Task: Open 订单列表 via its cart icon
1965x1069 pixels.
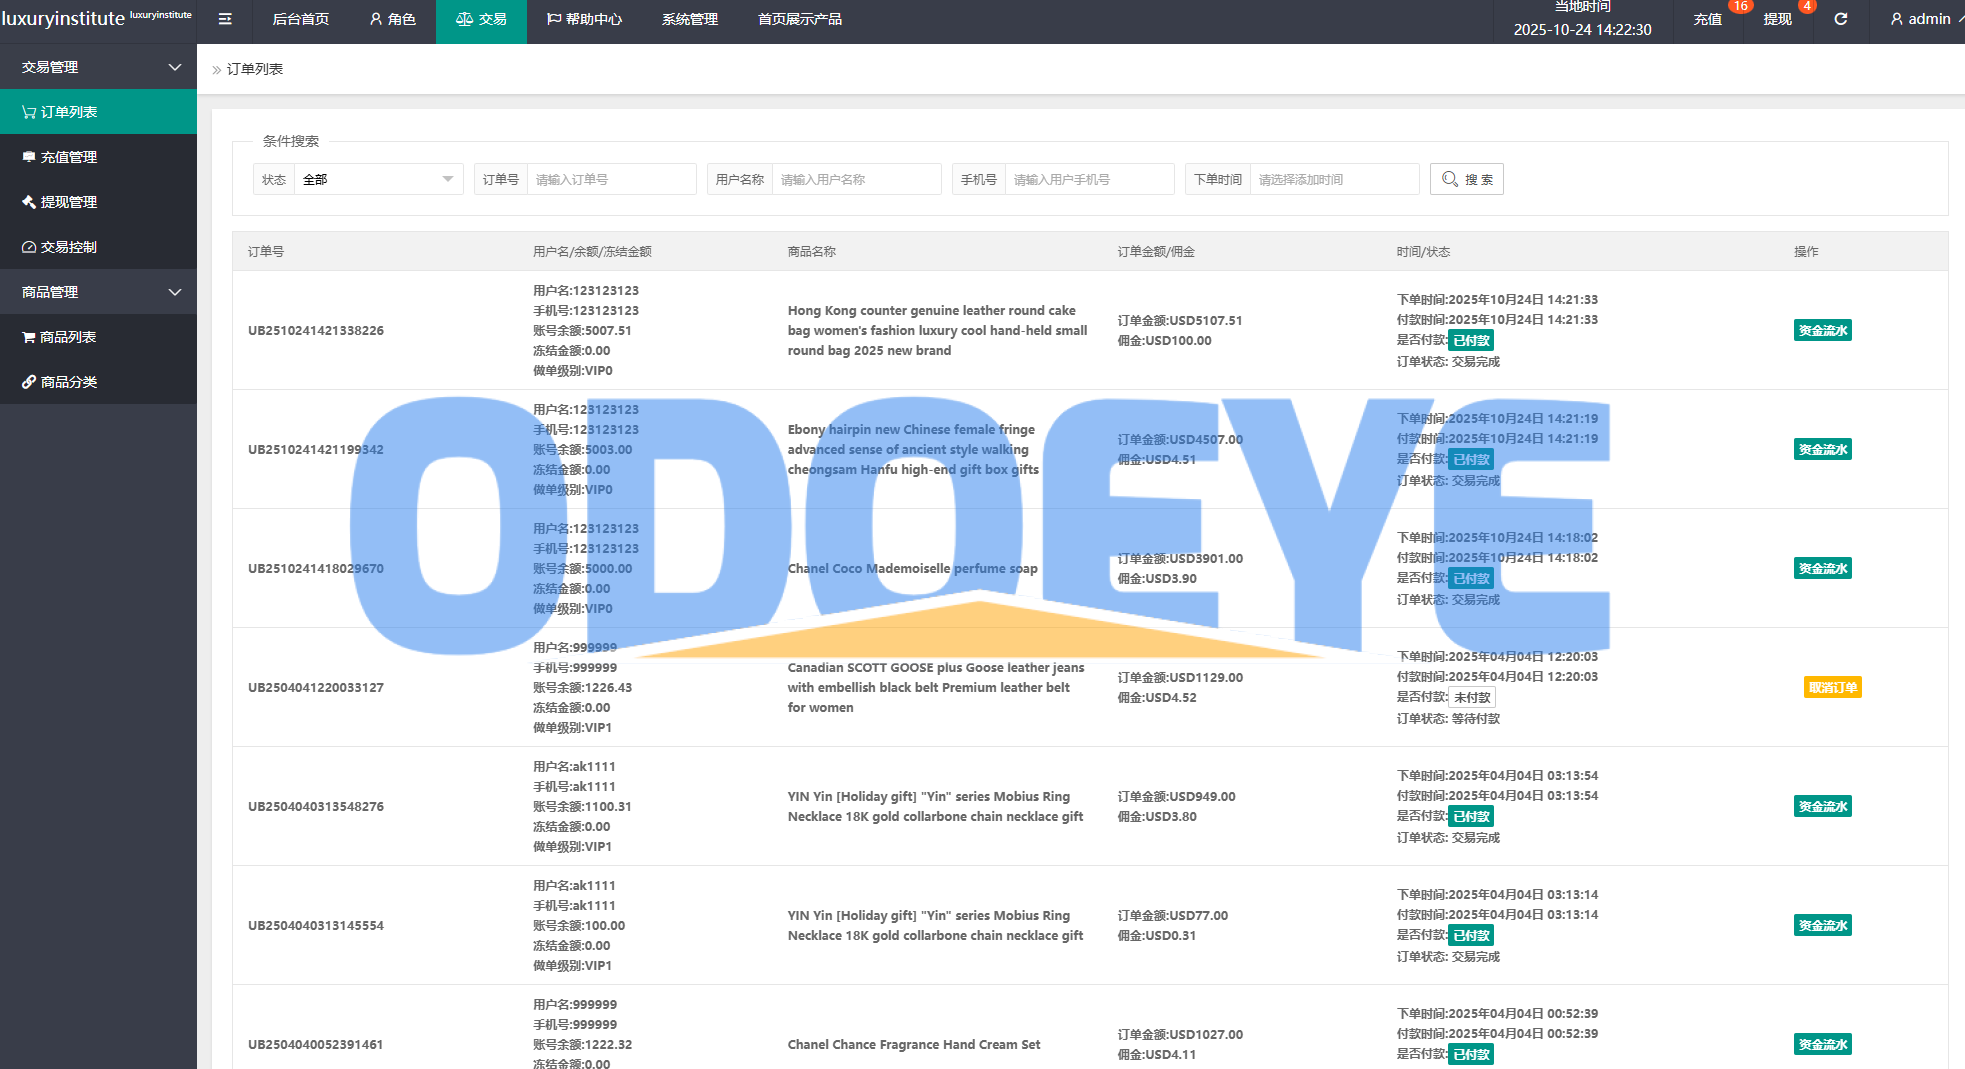Action: [x=29, y=112]
